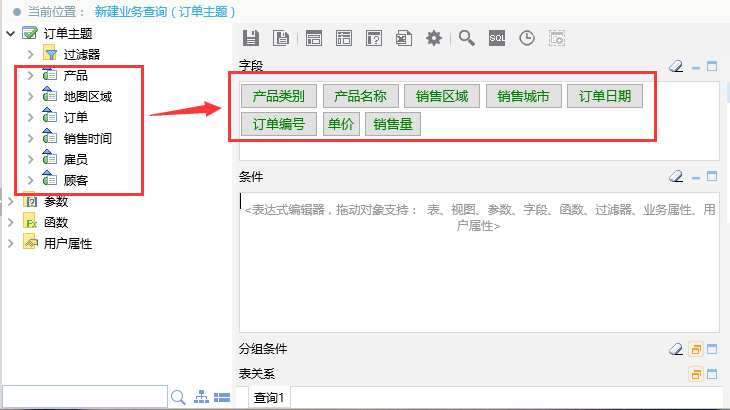
Task: Click the parameter layout icon with question mark
Action: 374,38
